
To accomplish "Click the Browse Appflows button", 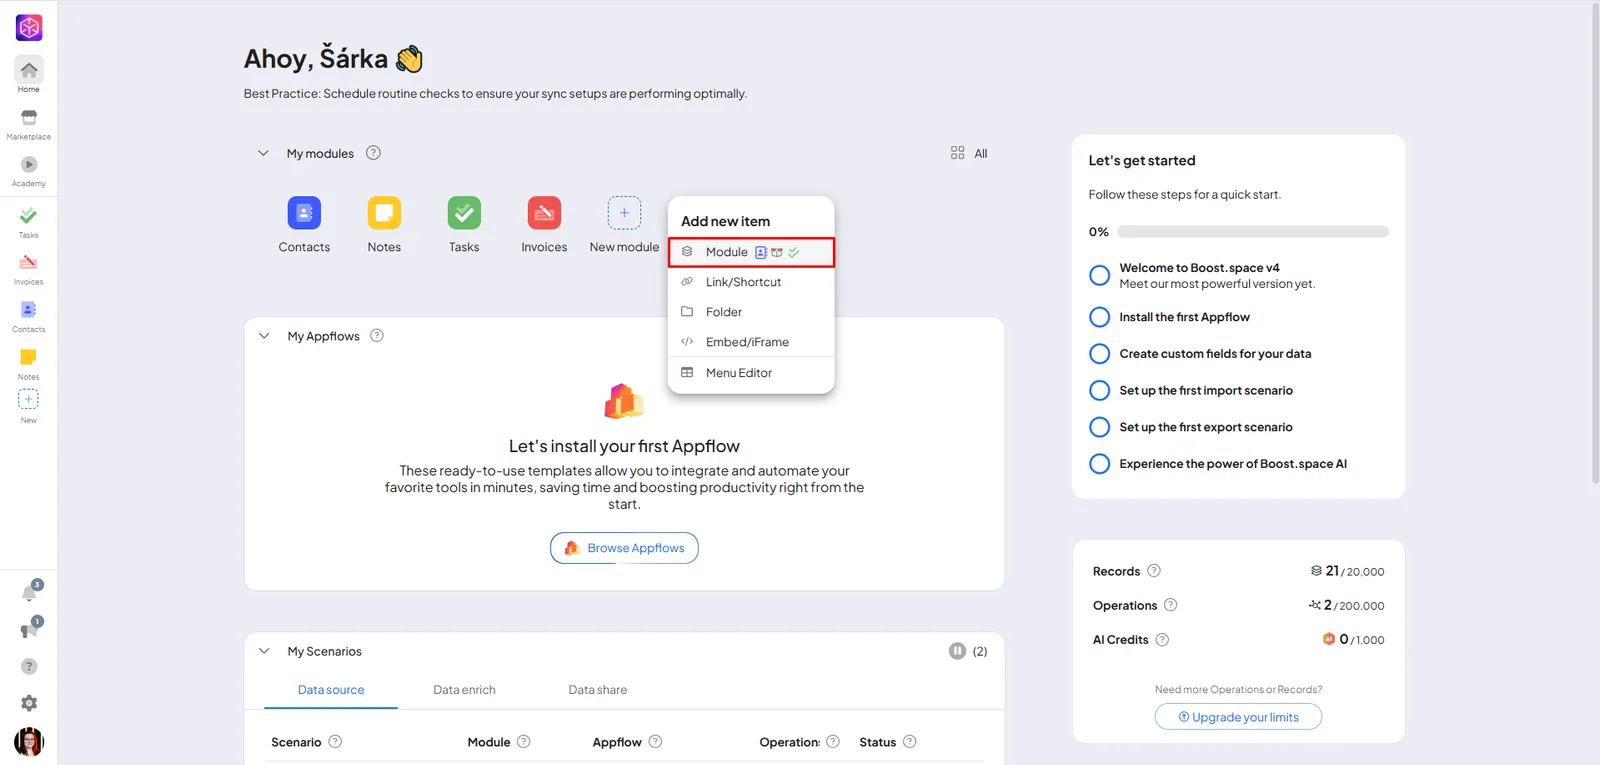I will (624, 548).
